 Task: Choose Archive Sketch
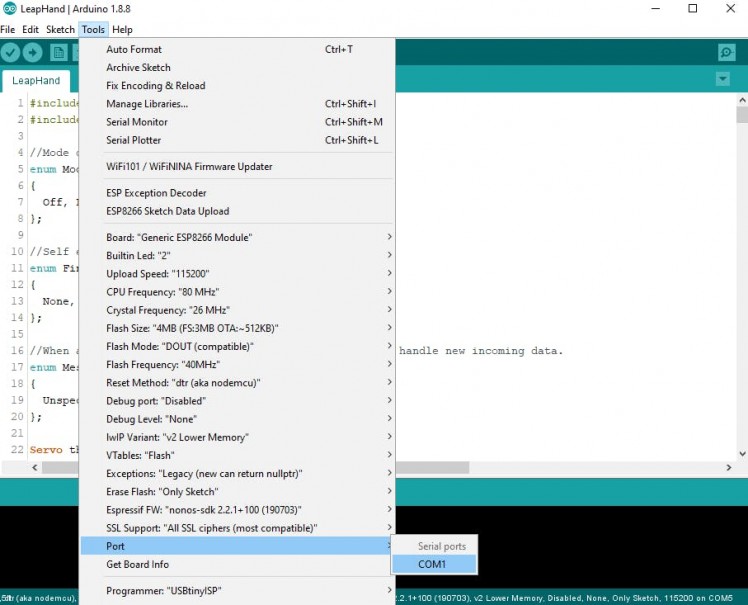237,68
